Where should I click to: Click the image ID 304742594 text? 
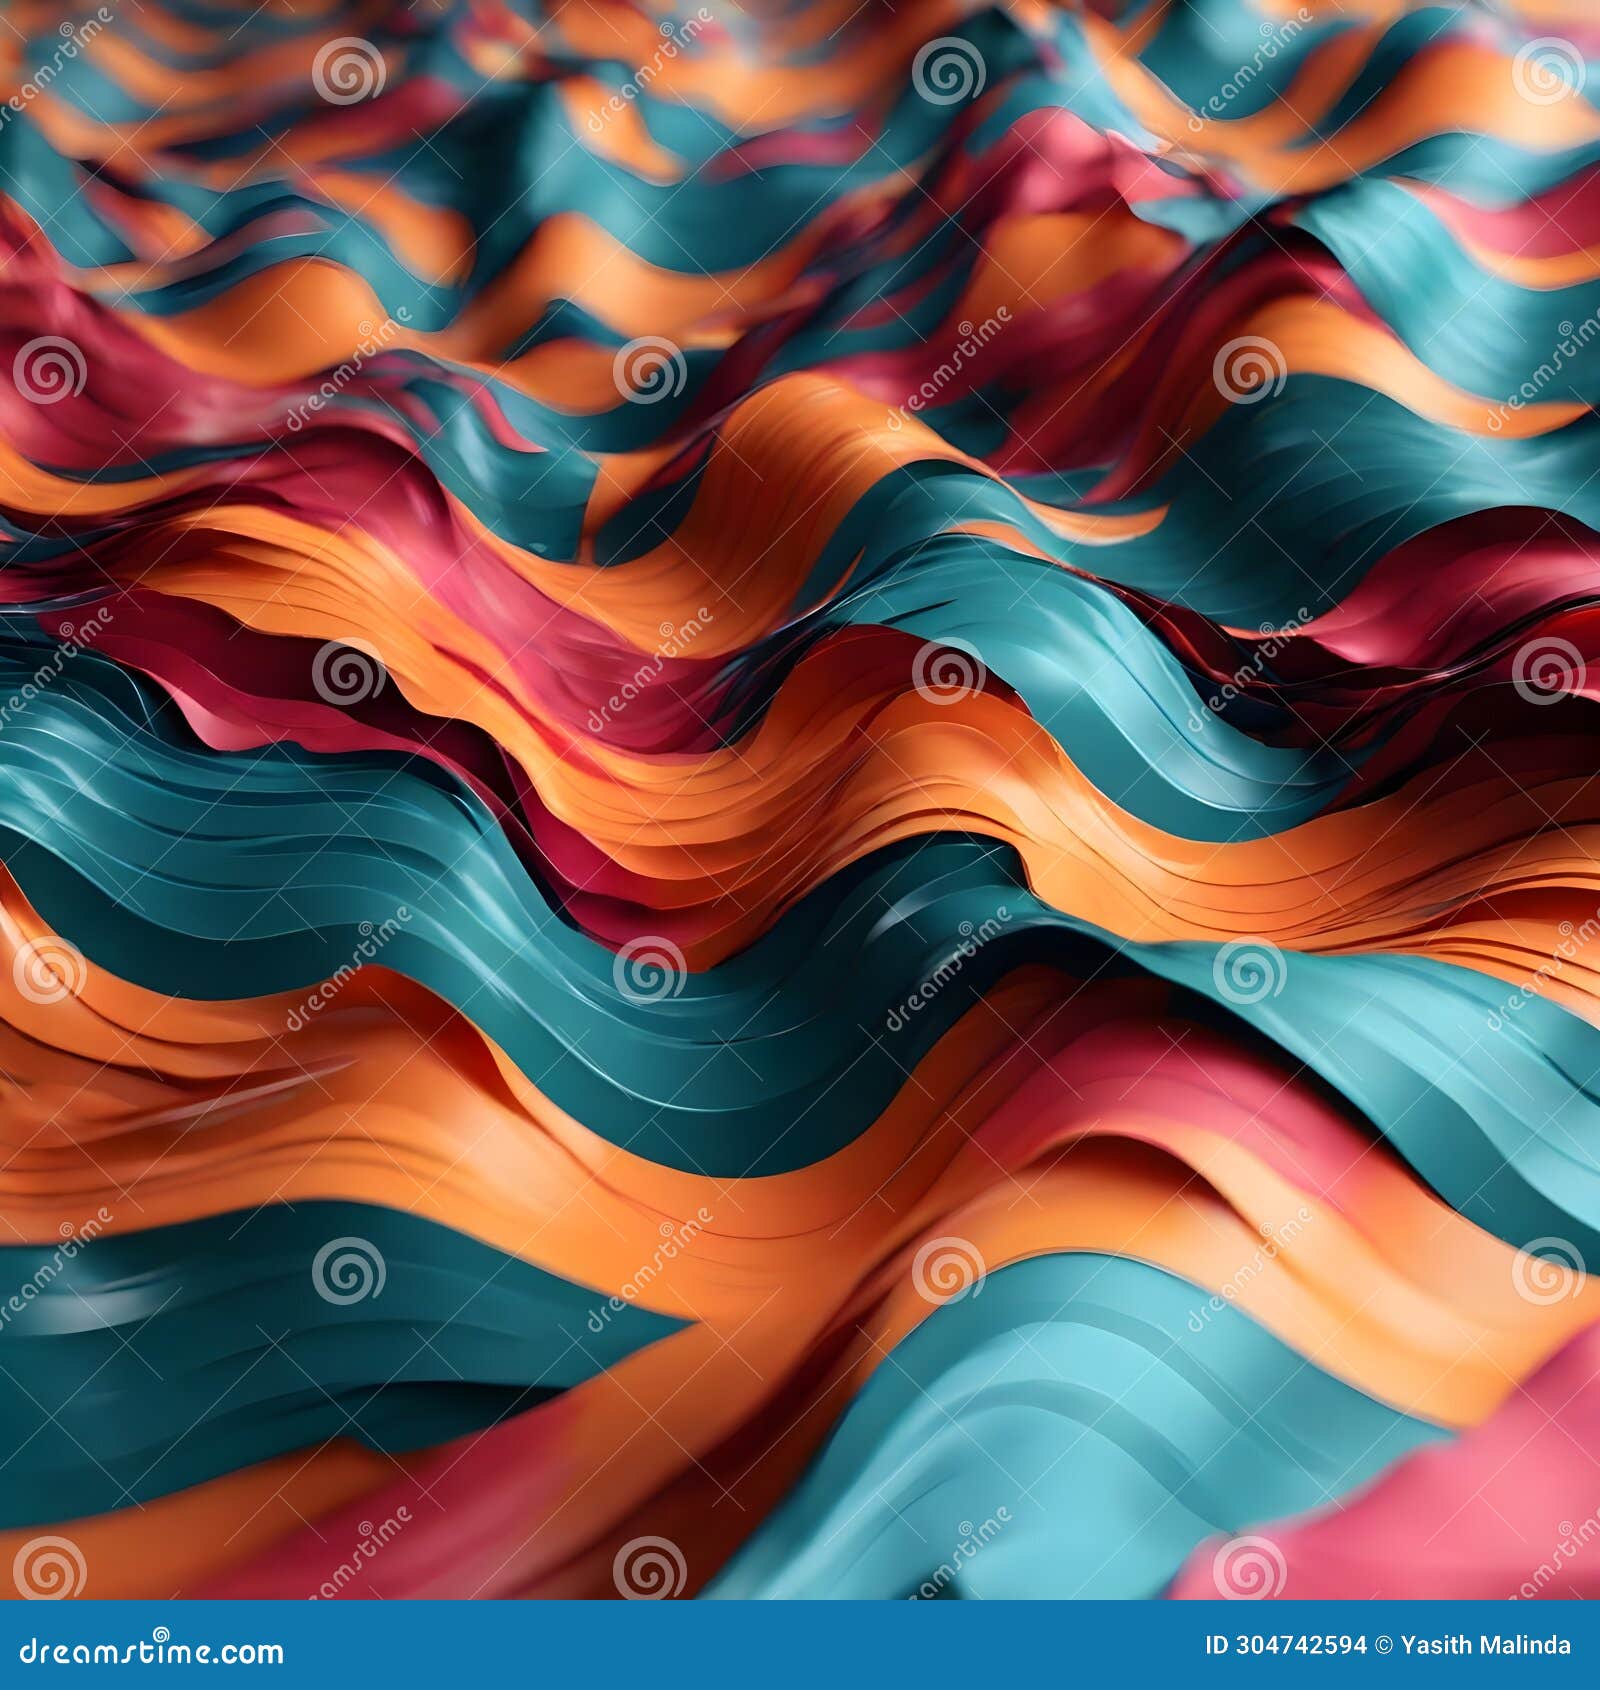[x=1285, y=1644]
